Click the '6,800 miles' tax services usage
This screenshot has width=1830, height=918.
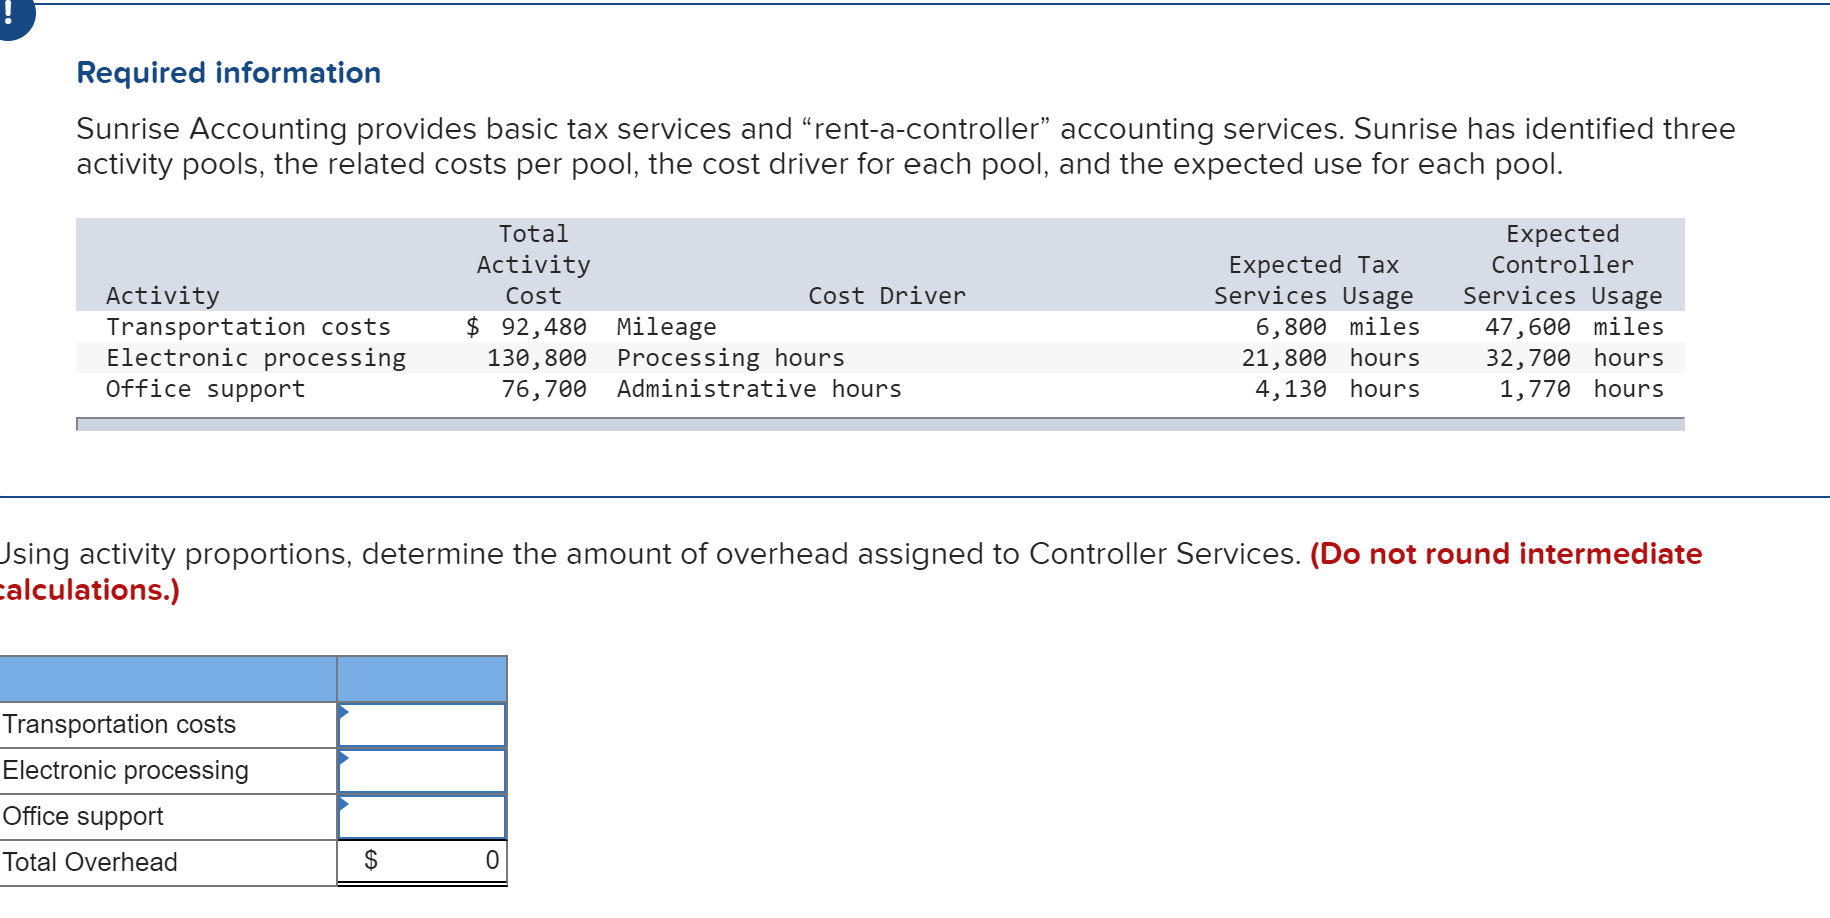click(1337, 327)
